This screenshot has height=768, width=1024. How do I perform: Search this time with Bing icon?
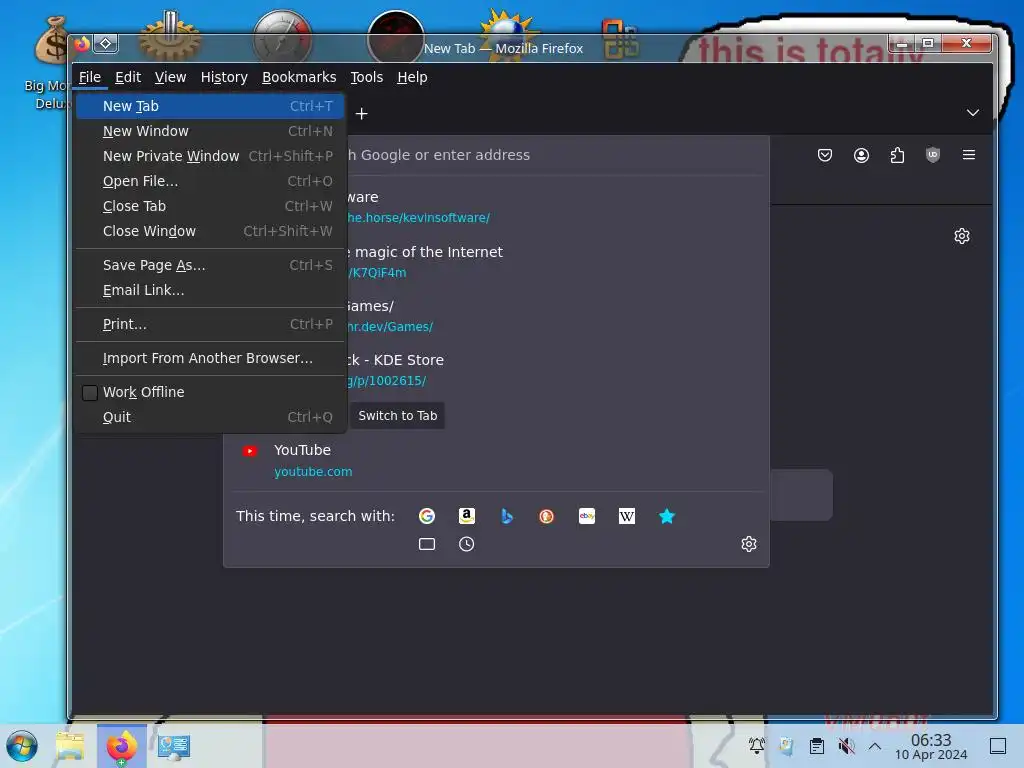(507, 516)
